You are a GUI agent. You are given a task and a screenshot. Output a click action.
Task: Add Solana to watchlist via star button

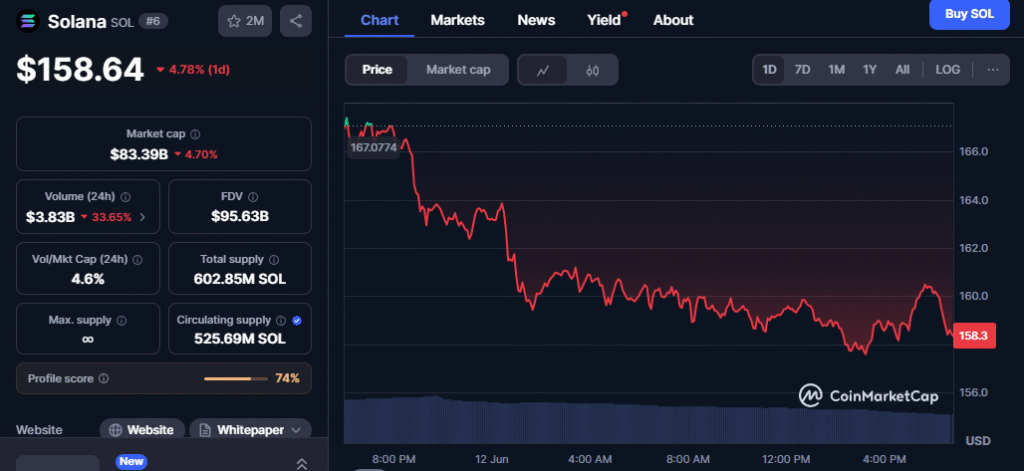pos(245,21)
